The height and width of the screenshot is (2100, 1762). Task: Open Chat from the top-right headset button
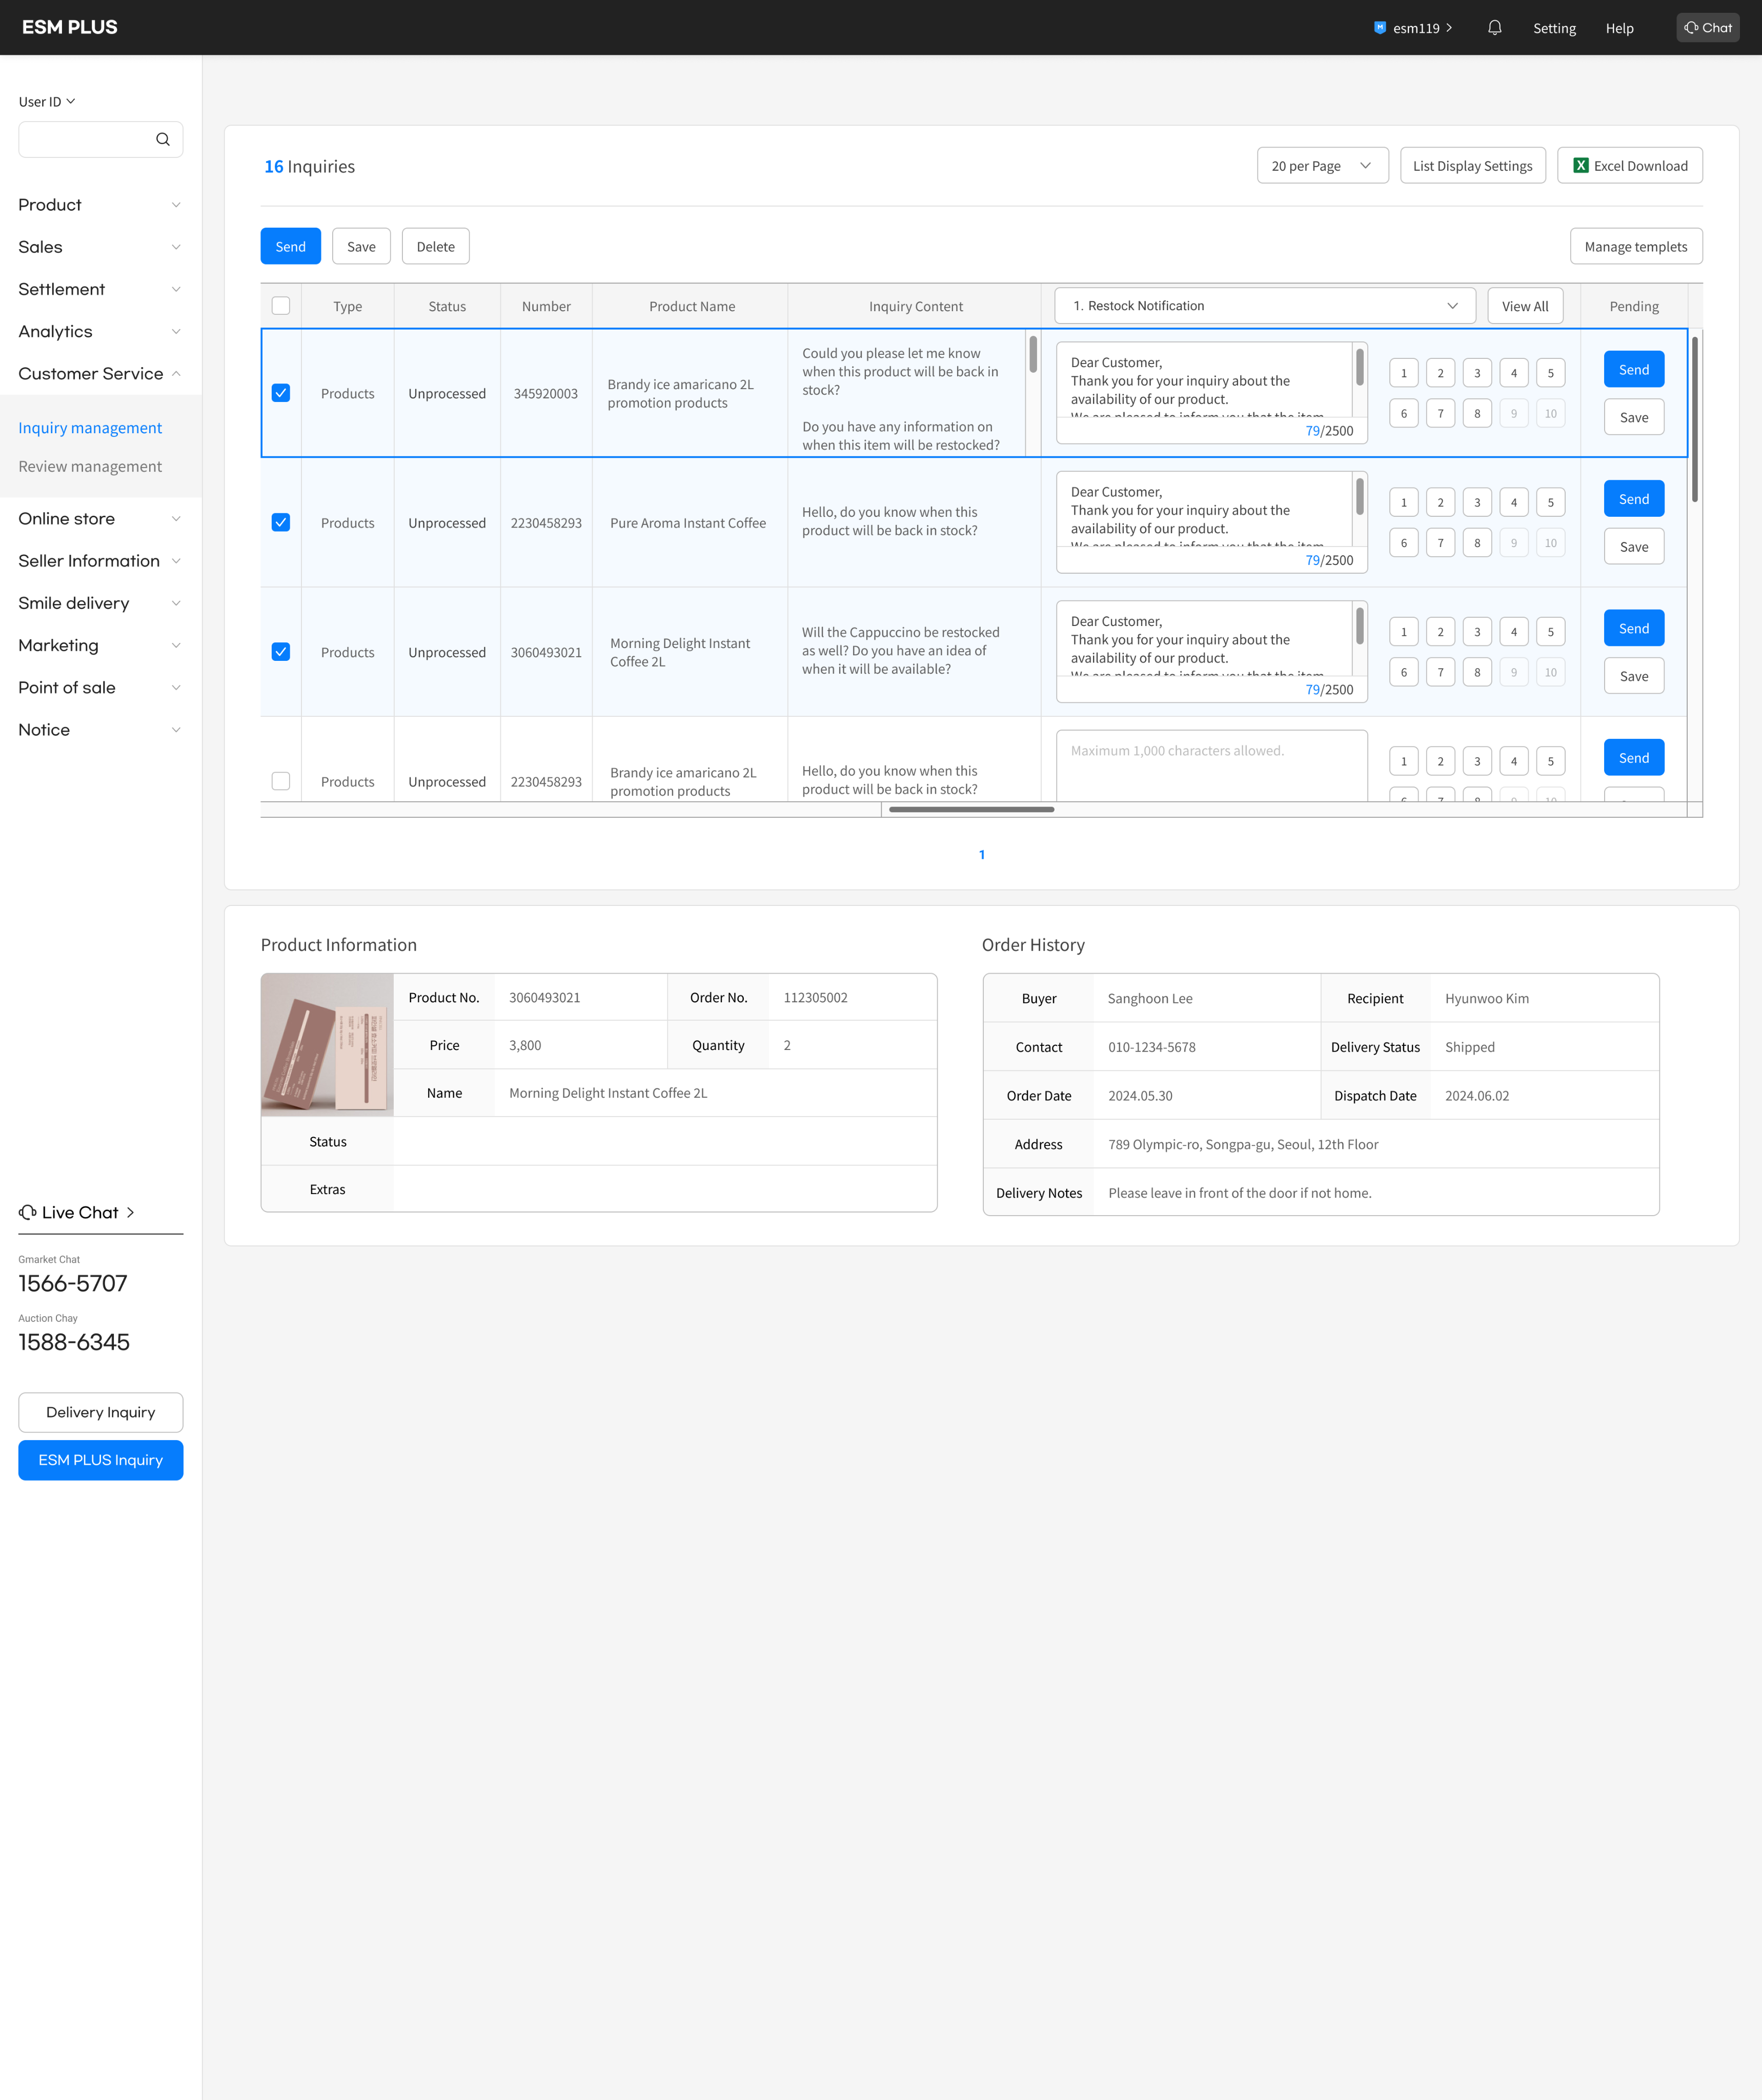pyautogui.click(x=1707, y=28)
